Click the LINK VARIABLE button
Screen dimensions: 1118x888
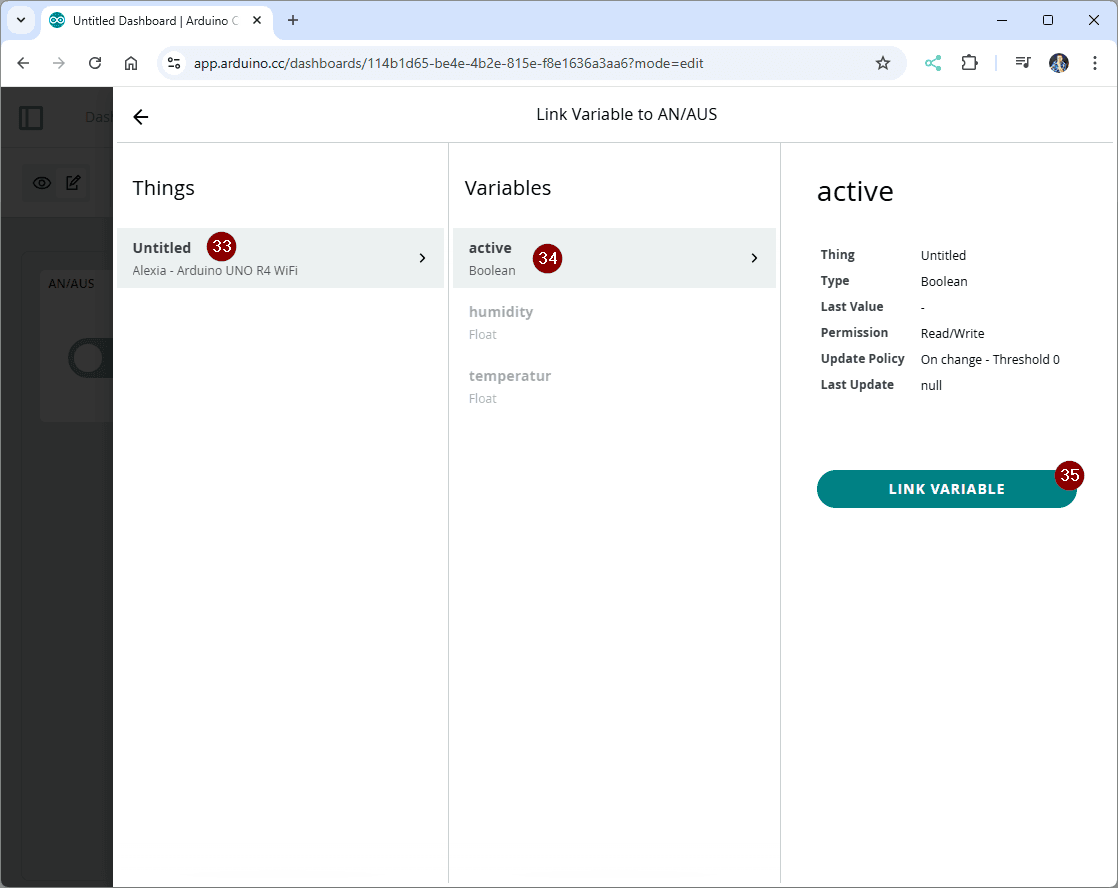click(946, 489)
